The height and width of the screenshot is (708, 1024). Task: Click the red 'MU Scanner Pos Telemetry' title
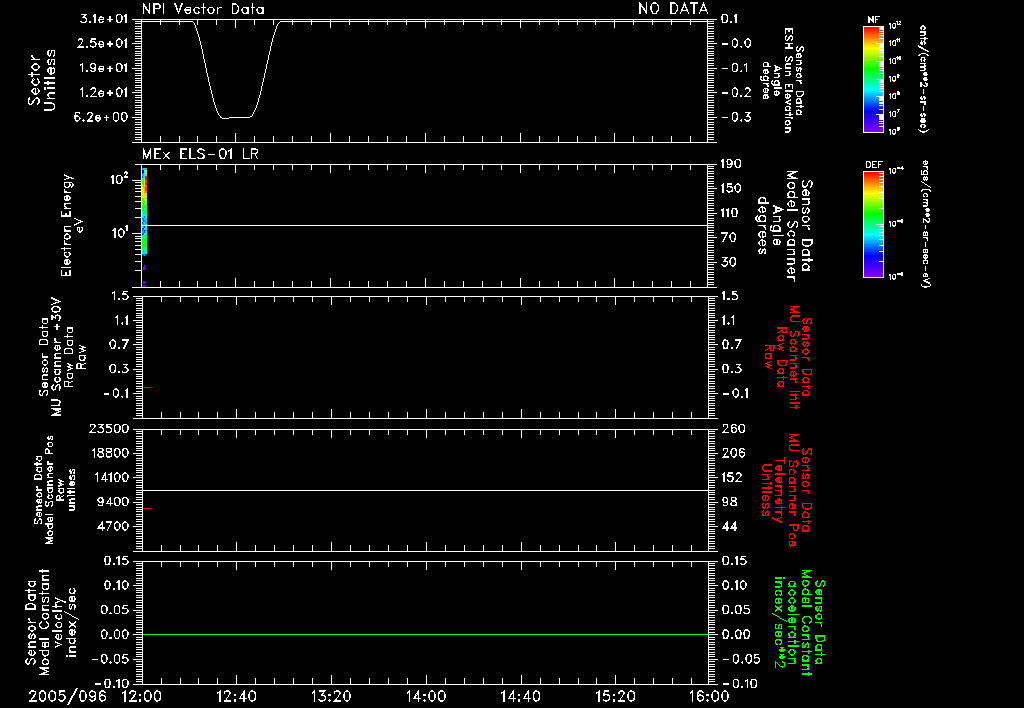click(788, 490)
